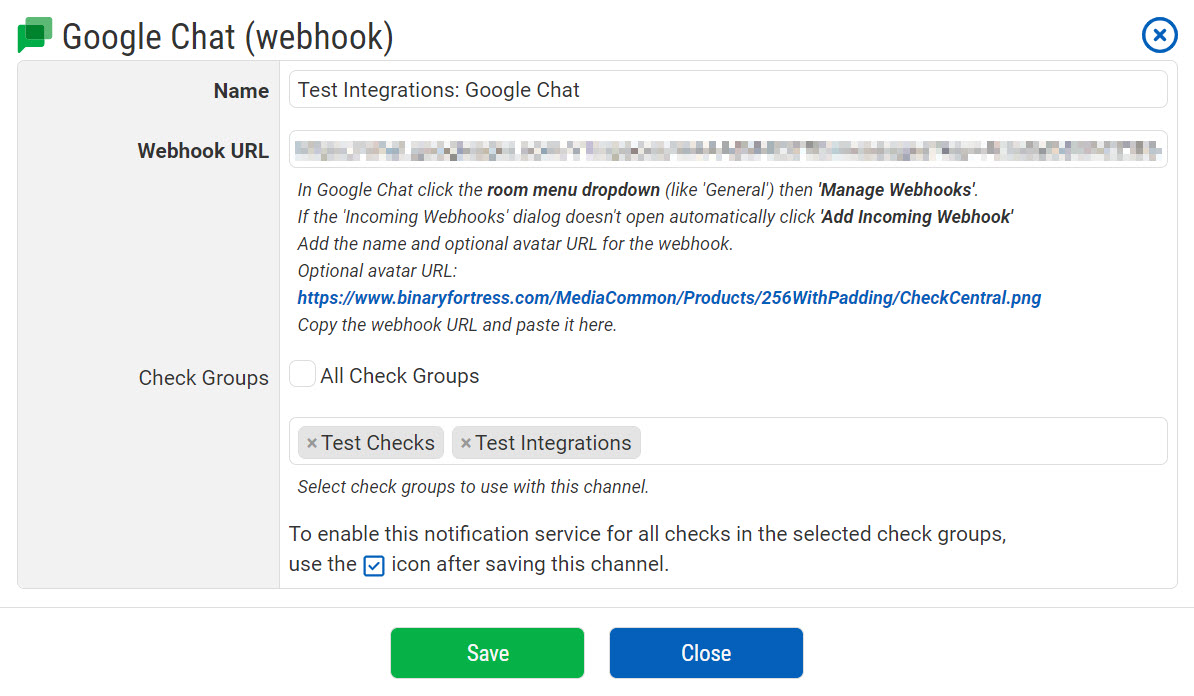Click the blue Close button
1194x696 pixels.
[706, 653]
